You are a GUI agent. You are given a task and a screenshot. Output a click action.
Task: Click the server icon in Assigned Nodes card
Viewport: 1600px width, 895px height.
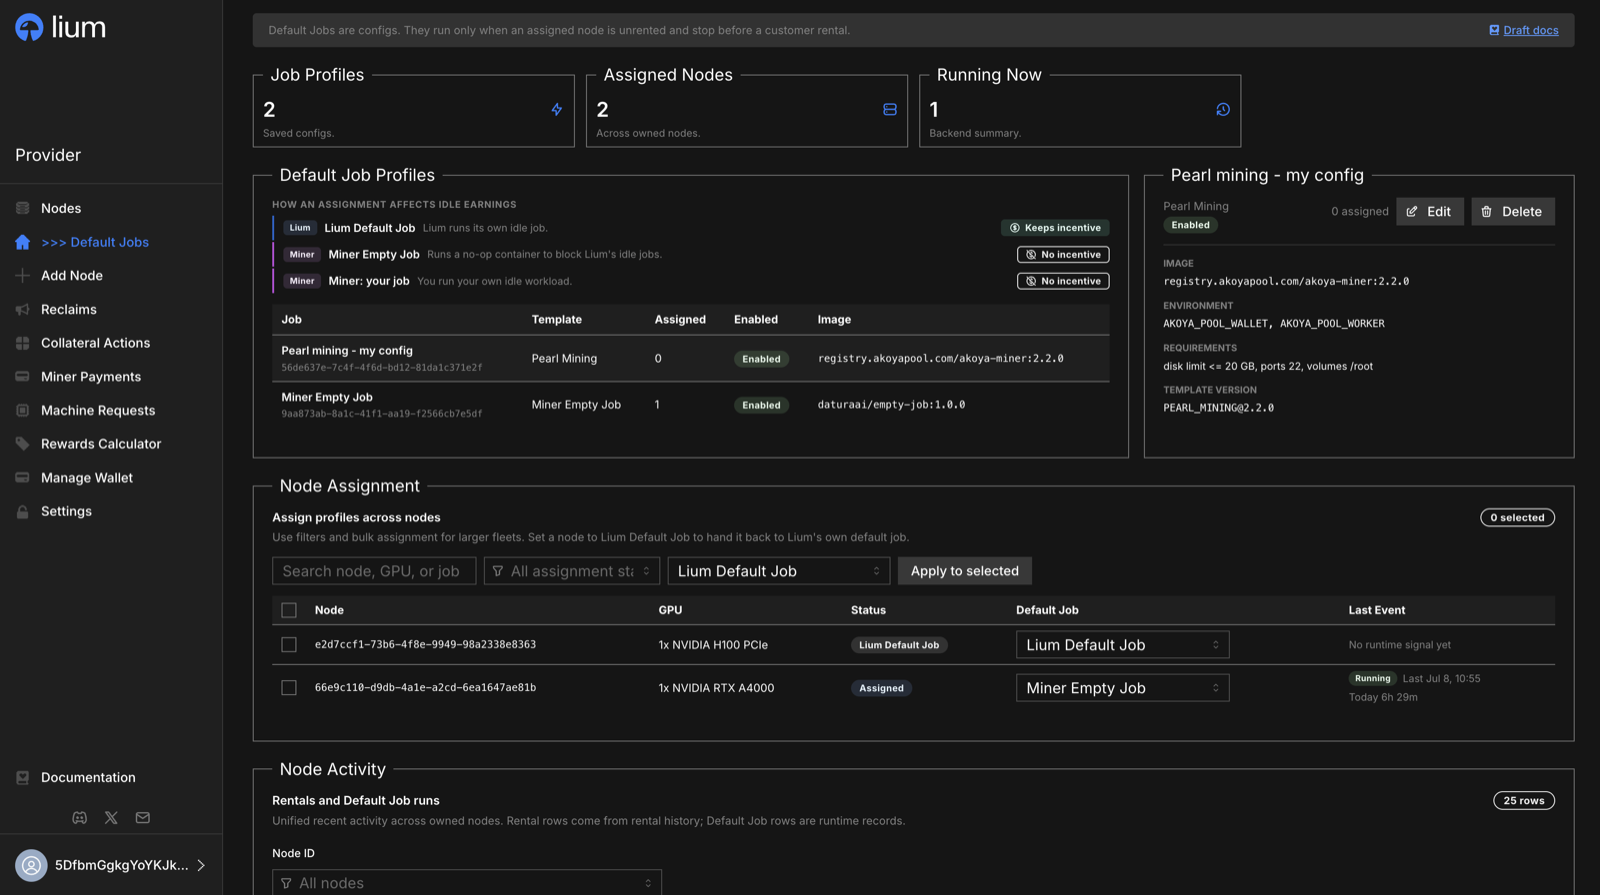tap(890, 109)
